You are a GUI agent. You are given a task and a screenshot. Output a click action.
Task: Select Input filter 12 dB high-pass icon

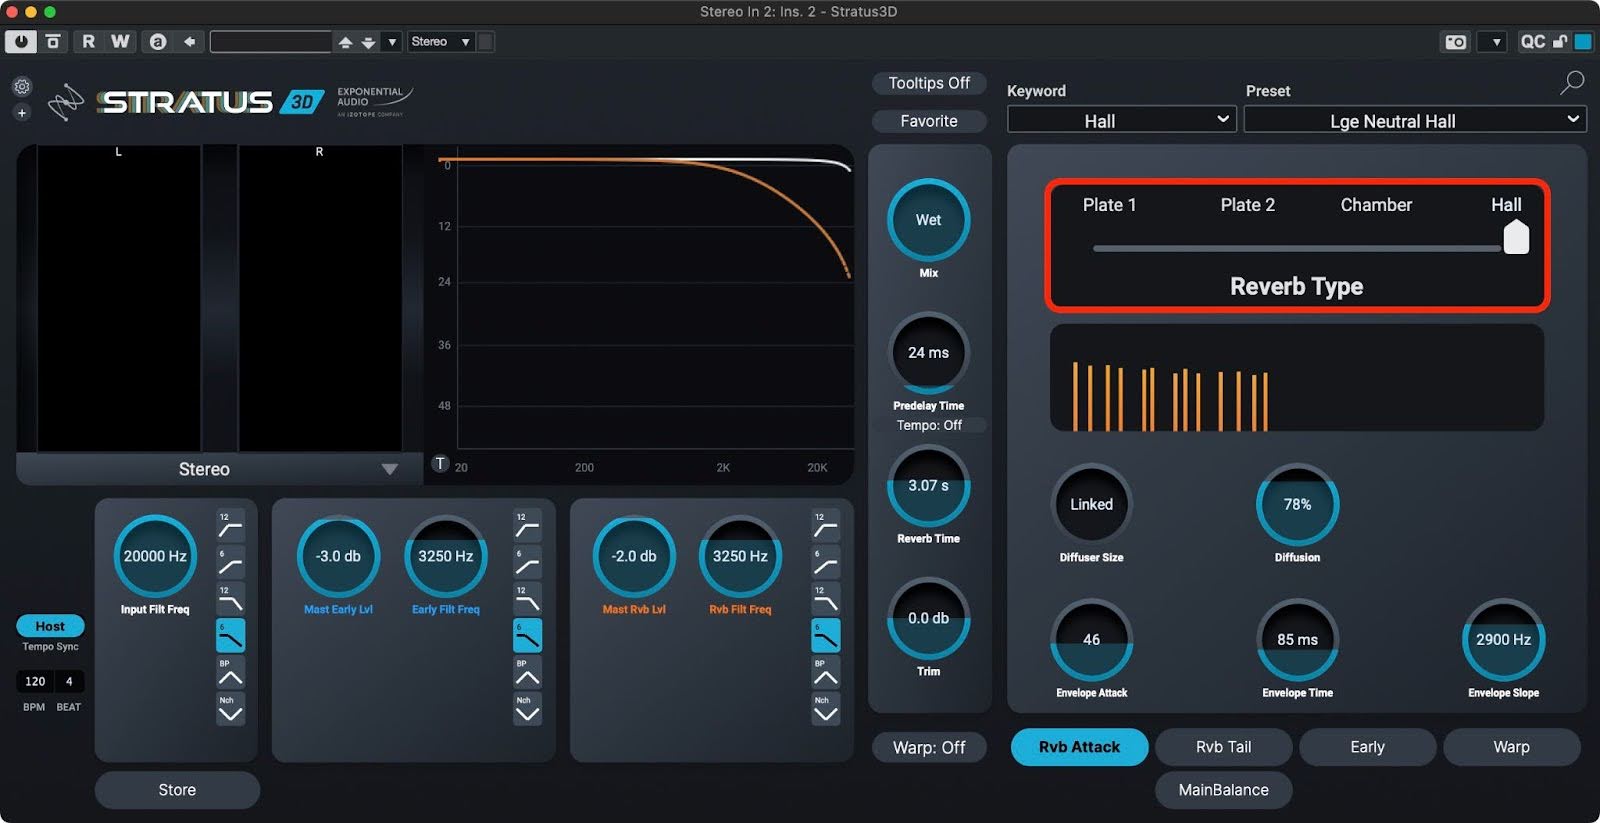pyautogui.click(x=230, y=525)
